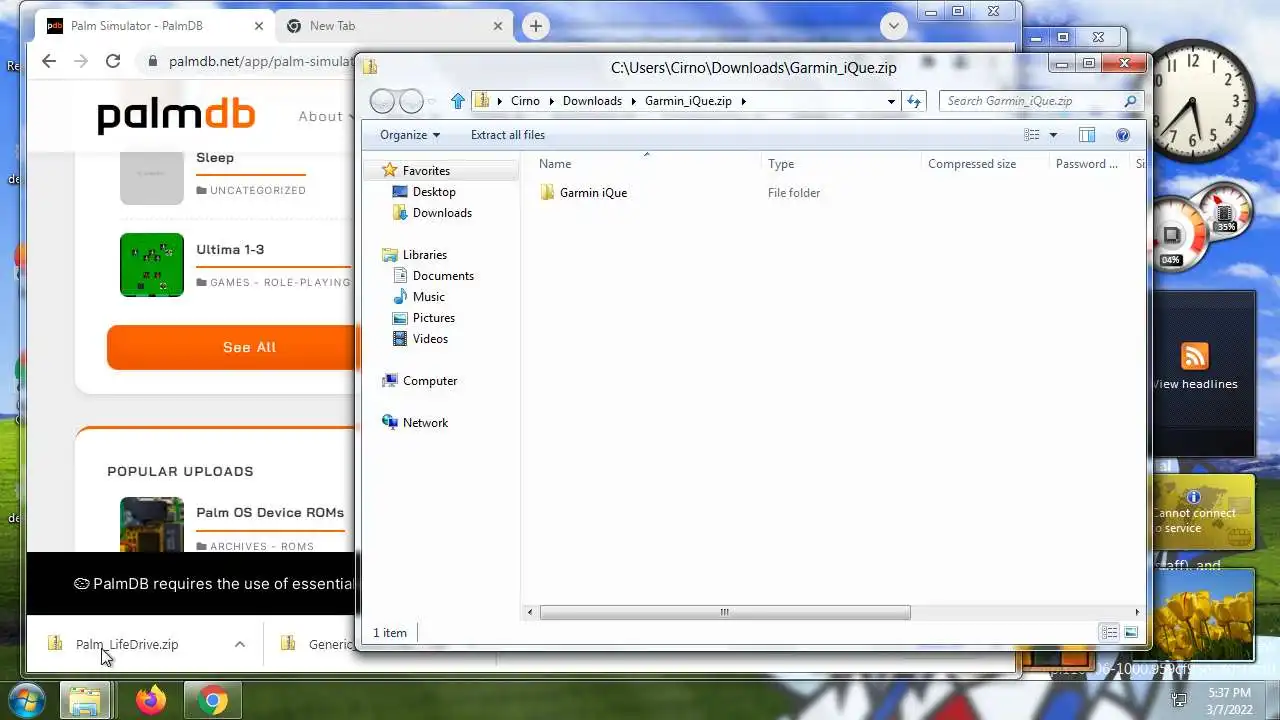The height and width of the screenshot is (720, 1280).
Task: Open Chrome from the taskbar
Action: coord(212,700)
